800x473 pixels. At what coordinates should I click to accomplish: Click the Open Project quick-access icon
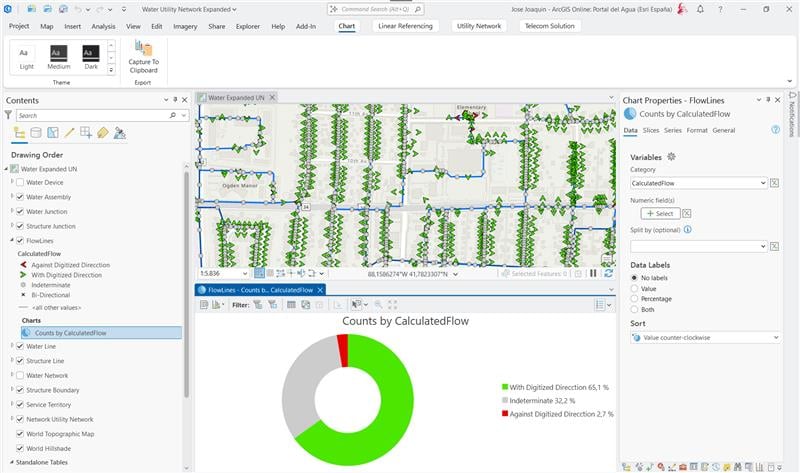tap(47, 9)
